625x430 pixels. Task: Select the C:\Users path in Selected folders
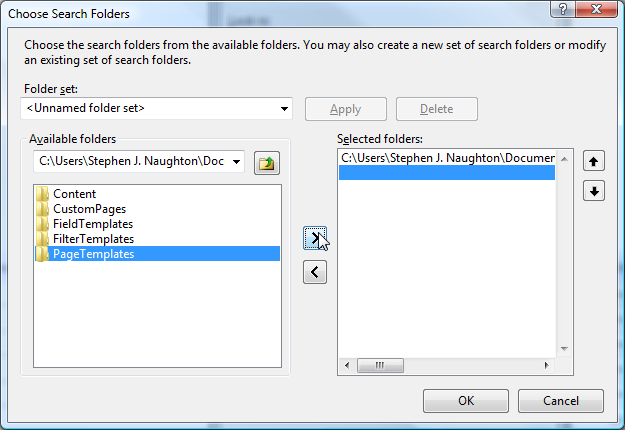coord(447,158)
